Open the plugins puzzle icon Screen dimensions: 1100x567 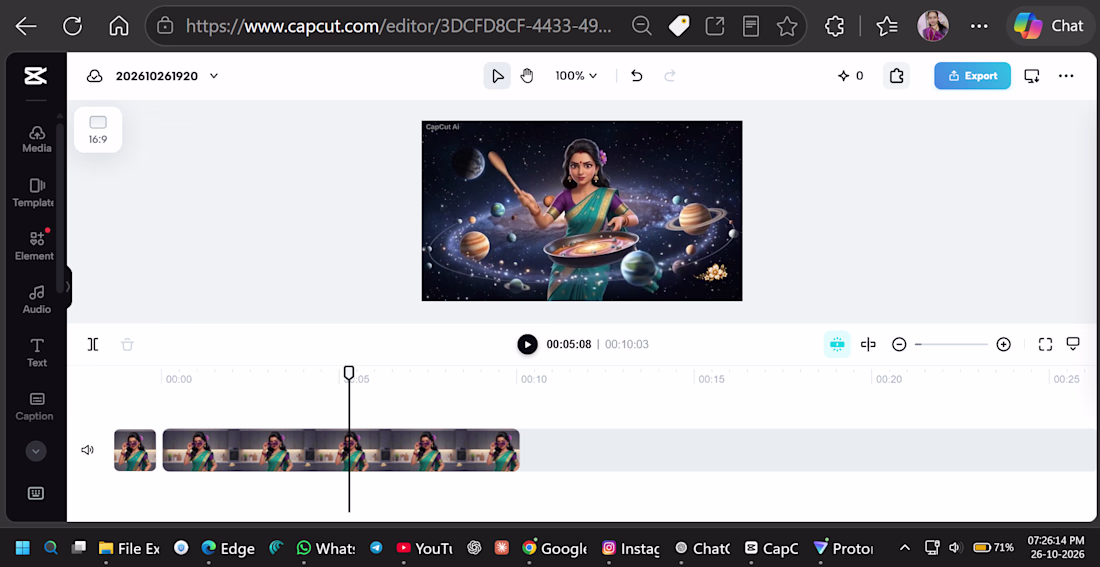click(896, 76)
